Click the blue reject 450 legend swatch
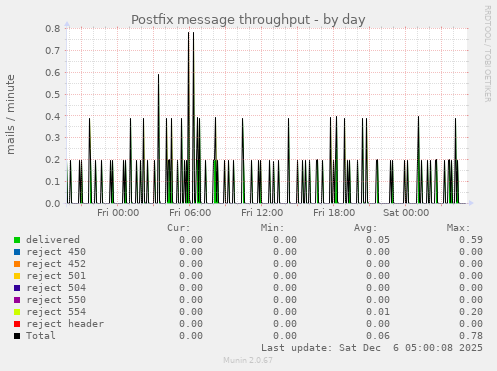This screenshot has width=497, height=371. tap(17, 252)
